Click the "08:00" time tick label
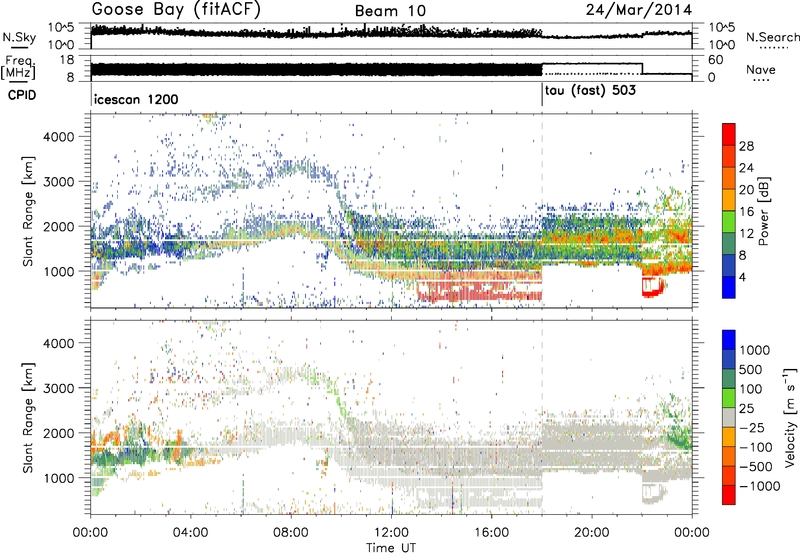Viewport: 800px width, 554px height. pos(291,533)
